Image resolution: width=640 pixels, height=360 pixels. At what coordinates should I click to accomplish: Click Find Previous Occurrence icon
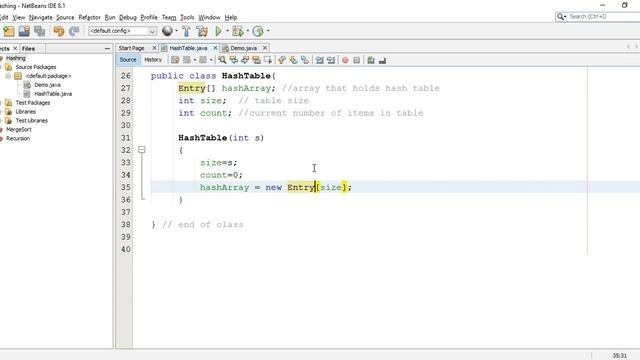point(233,60)
